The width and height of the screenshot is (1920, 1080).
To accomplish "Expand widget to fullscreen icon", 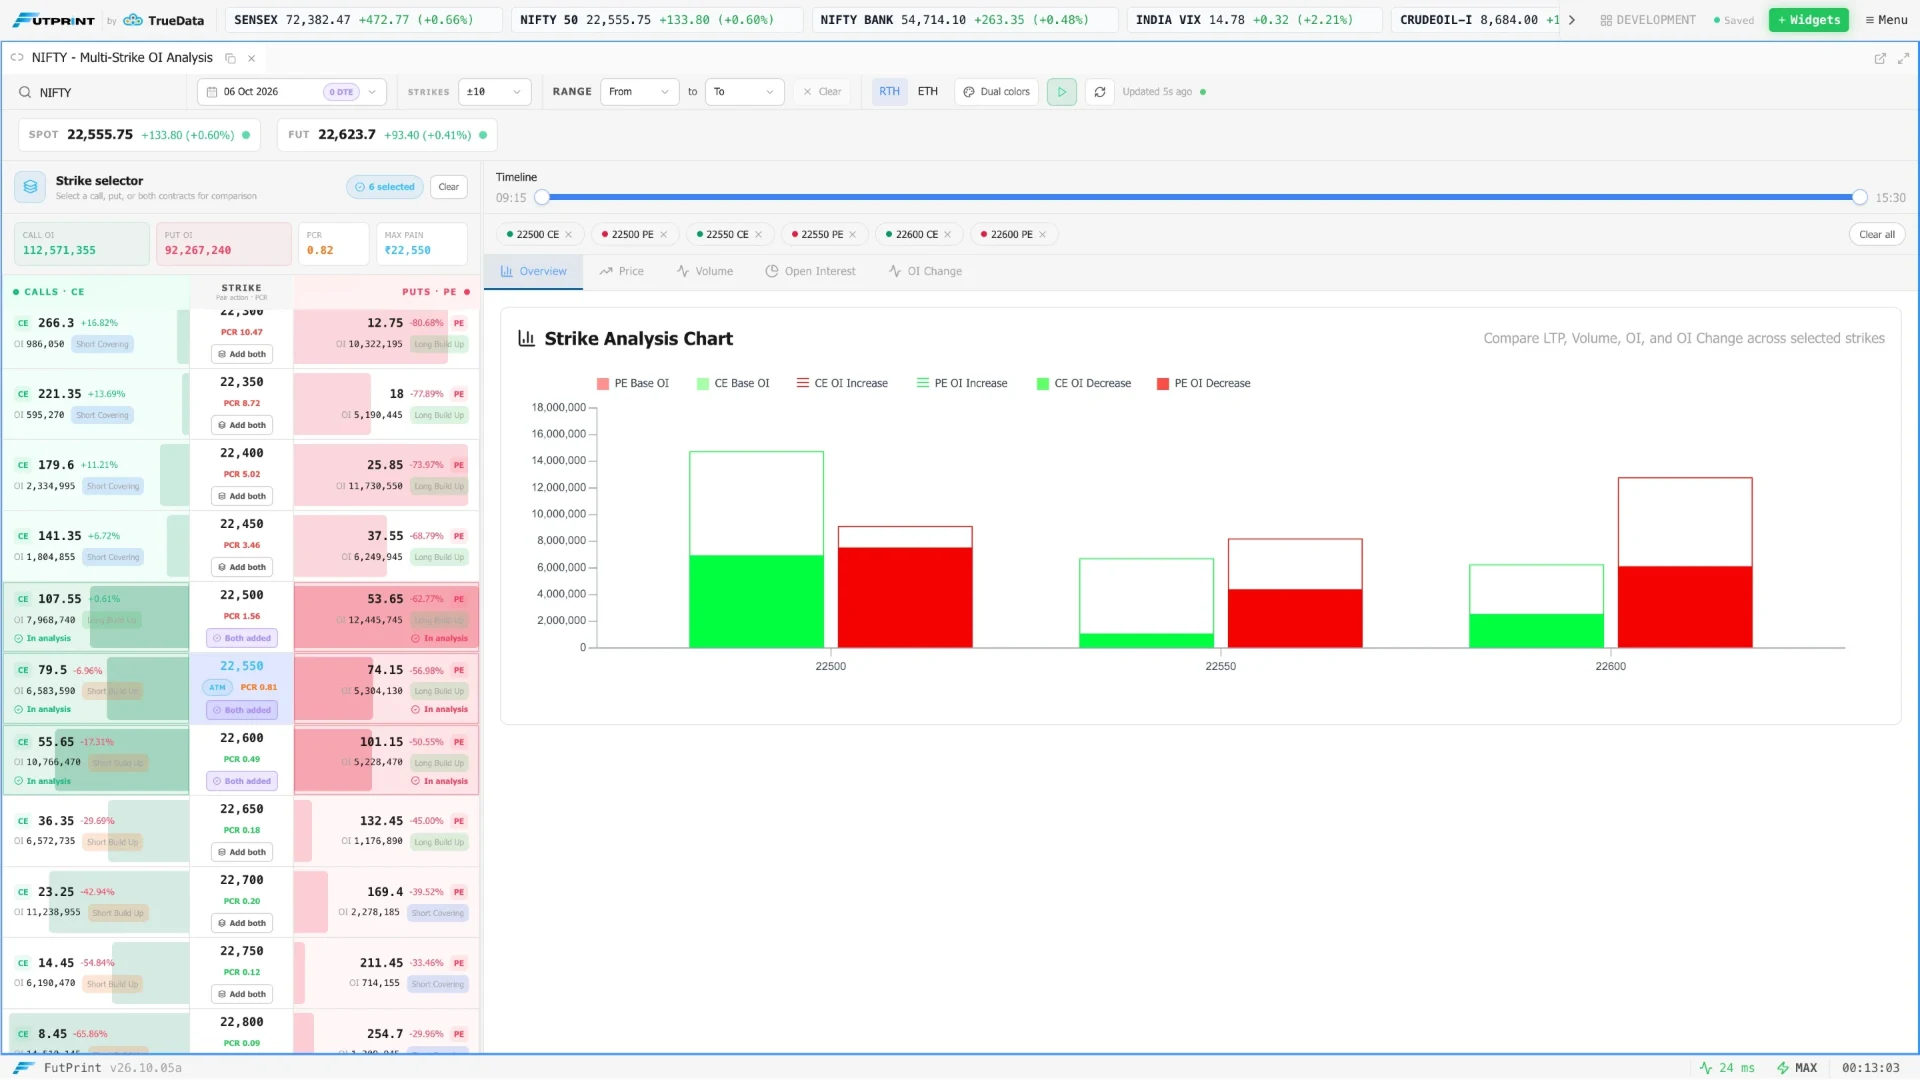I will coord(1904,58).
